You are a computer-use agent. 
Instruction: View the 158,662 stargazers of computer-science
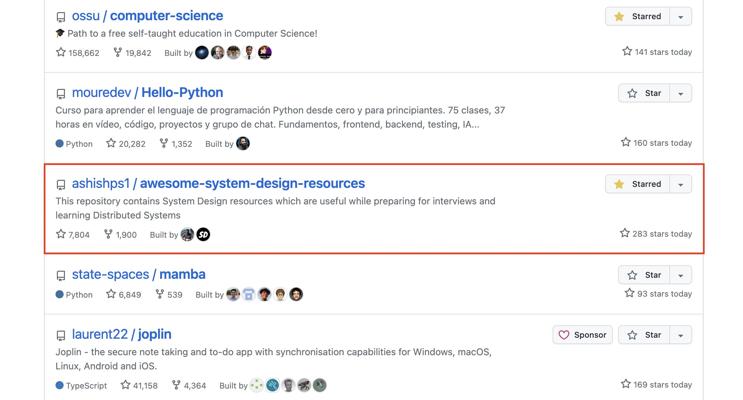click(78, 53)
